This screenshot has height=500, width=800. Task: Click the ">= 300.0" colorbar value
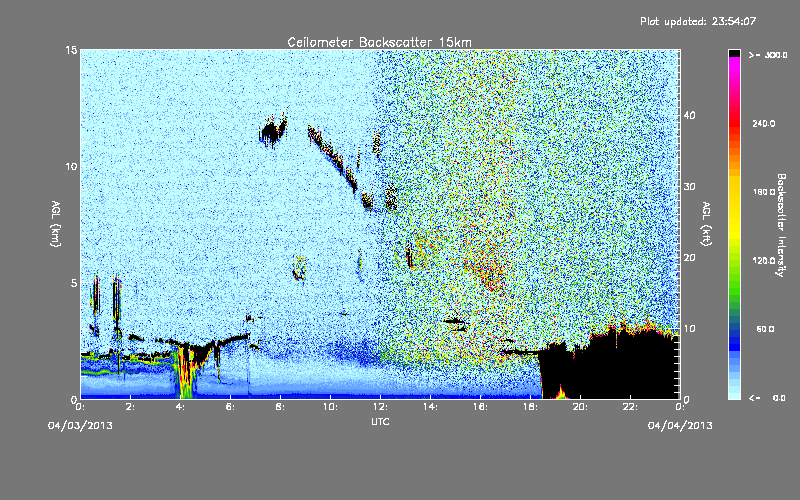pos(768,55)
